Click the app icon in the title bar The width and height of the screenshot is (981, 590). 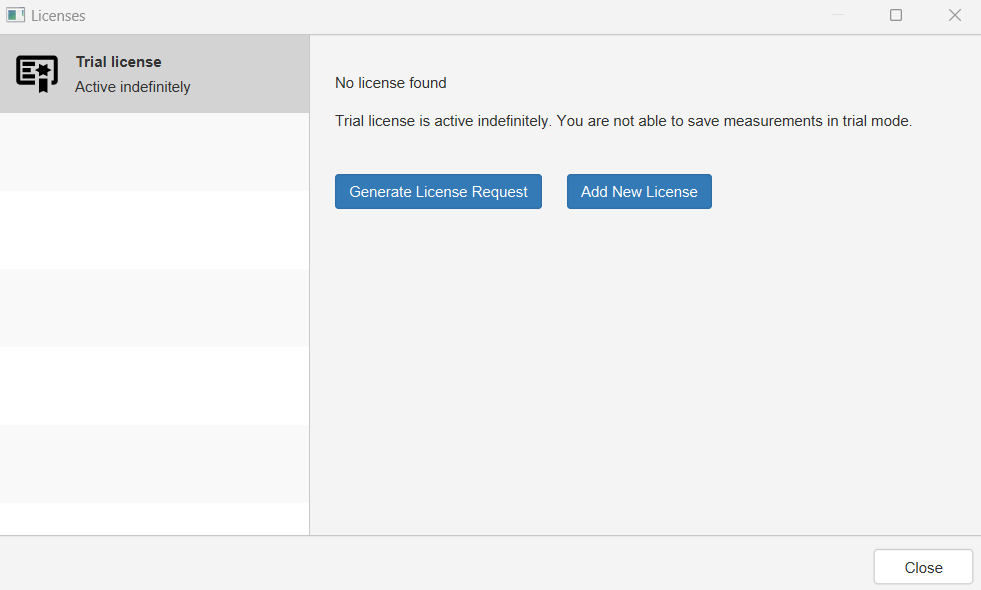(15, 16)
